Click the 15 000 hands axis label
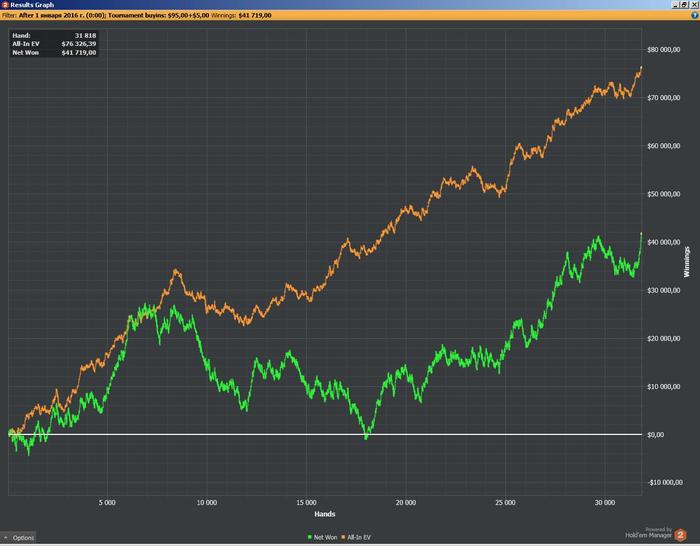 pos(306,503)
